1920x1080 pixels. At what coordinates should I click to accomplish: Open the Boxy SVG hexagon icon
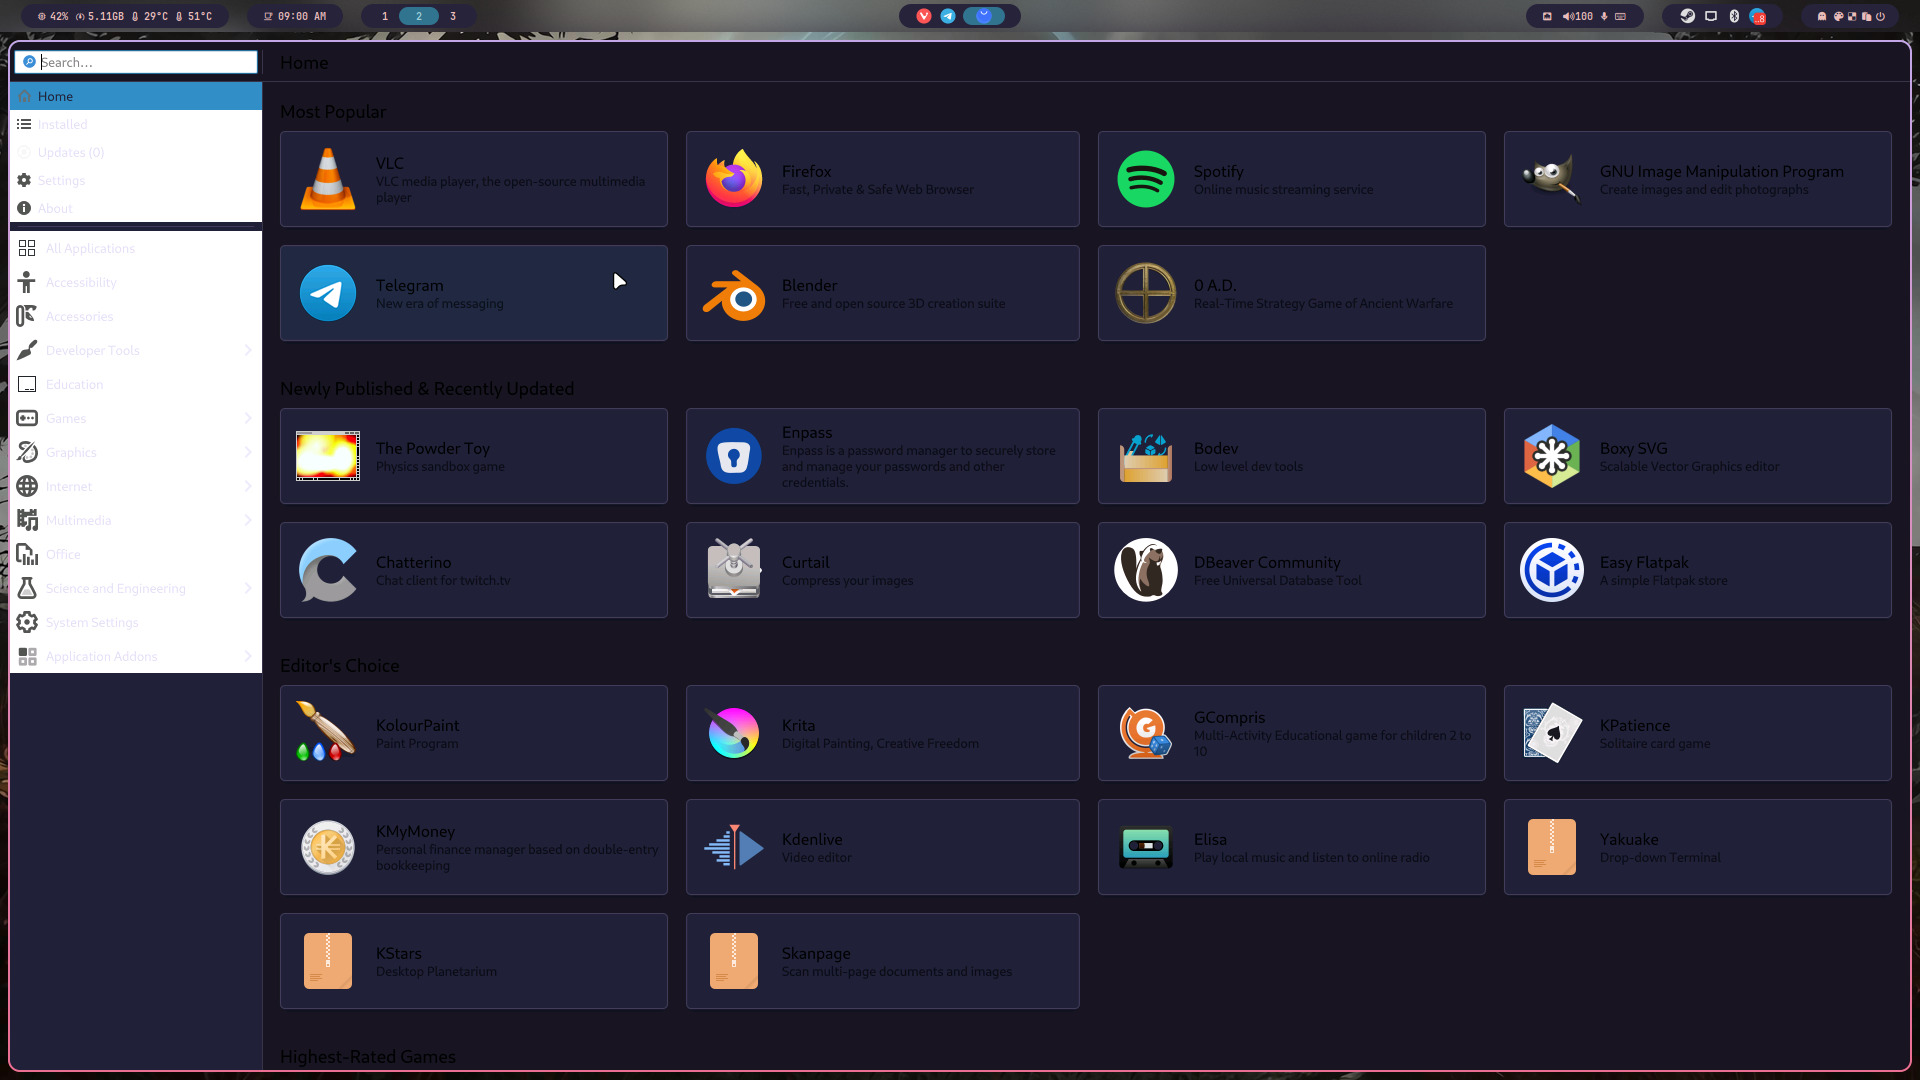[x=1551, y=456]
